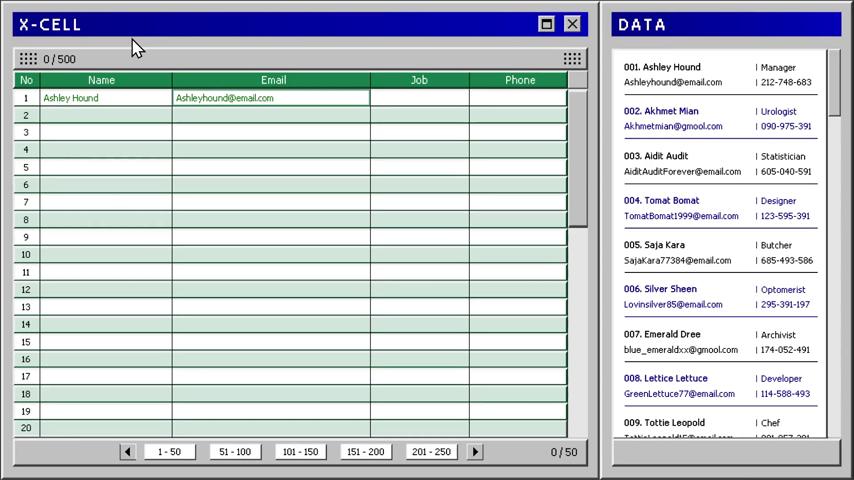This screenshot has height=480, width=854.
Task: Maximize the X-CELL window
Action: [546, 24]
